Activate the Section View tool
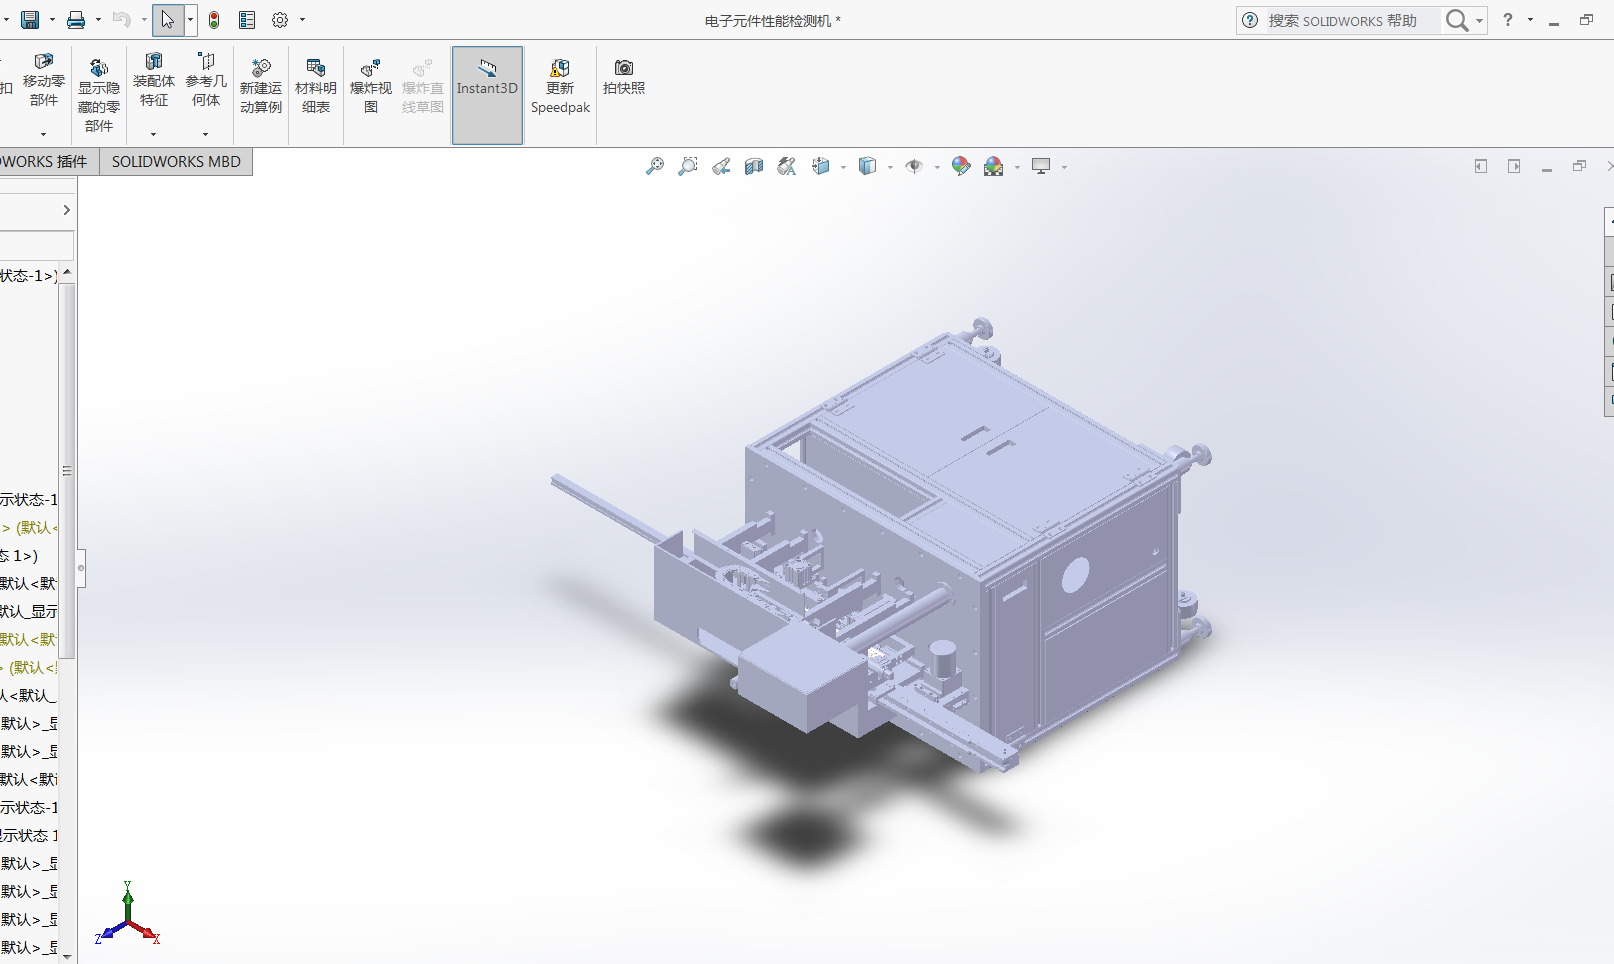Screen dimensions: 1614x964 (x=754, y=166)
